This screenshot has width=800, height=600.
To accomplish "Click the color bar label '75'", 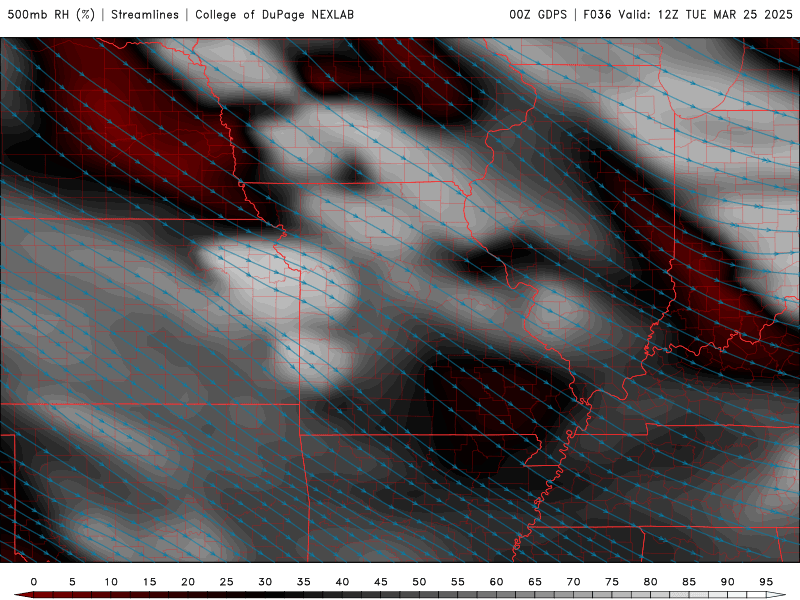I will click(x=612, y=582).
